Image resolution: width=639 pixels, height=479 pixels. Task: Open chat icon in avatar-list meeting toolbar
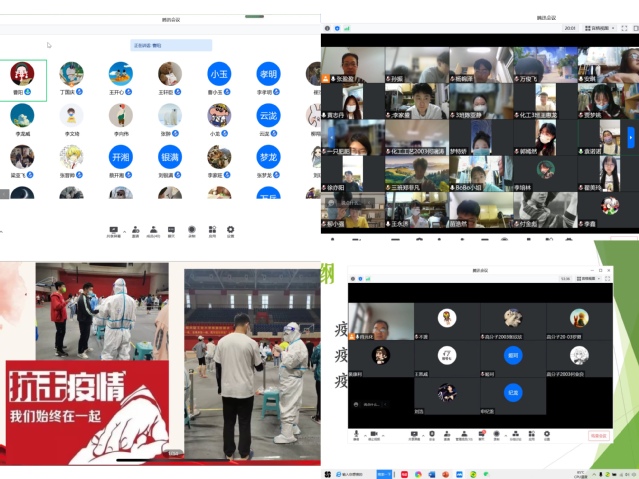(172, 230)
